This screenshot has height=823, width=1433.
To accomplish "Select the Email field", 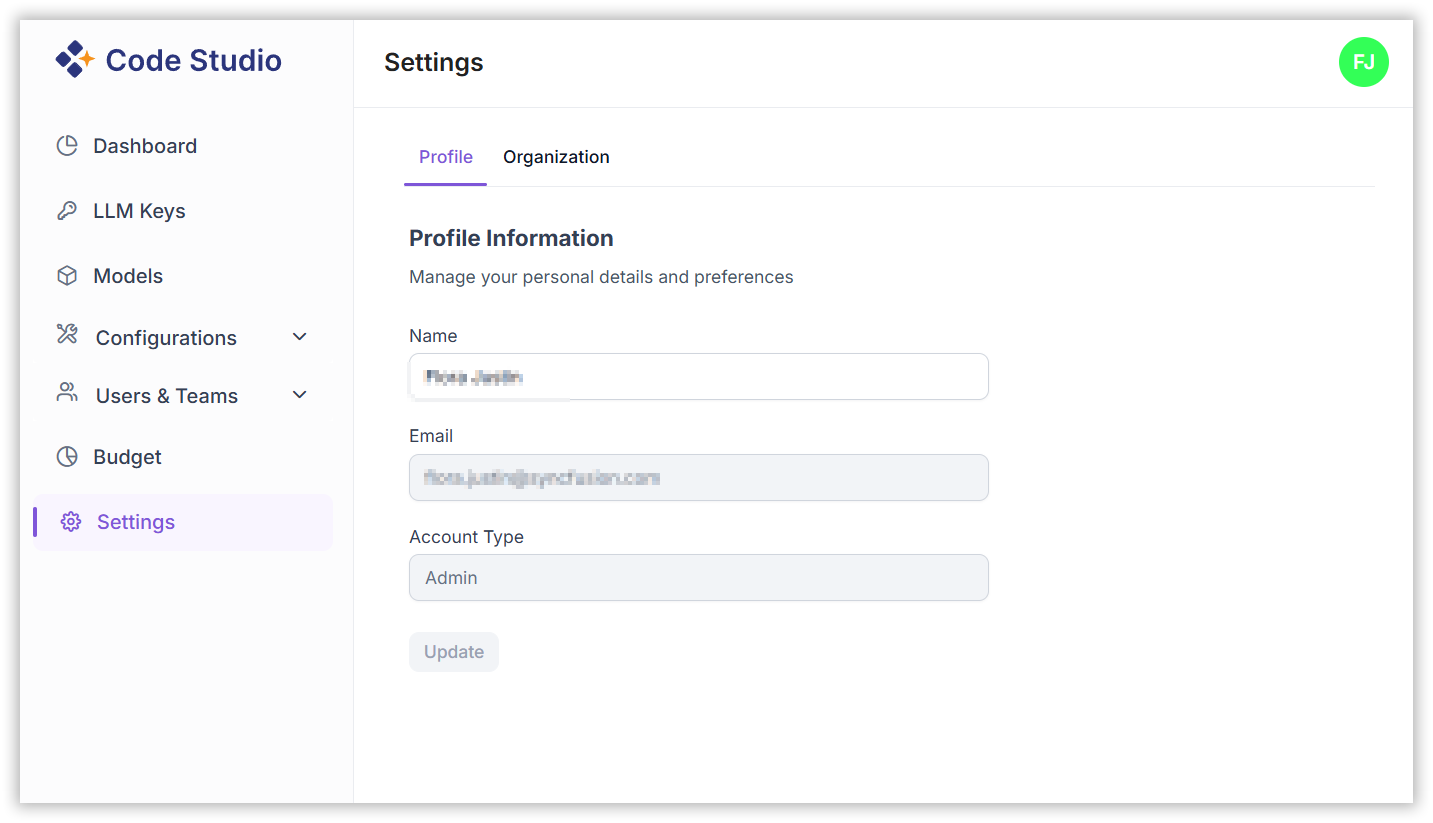I will [698, 477].
